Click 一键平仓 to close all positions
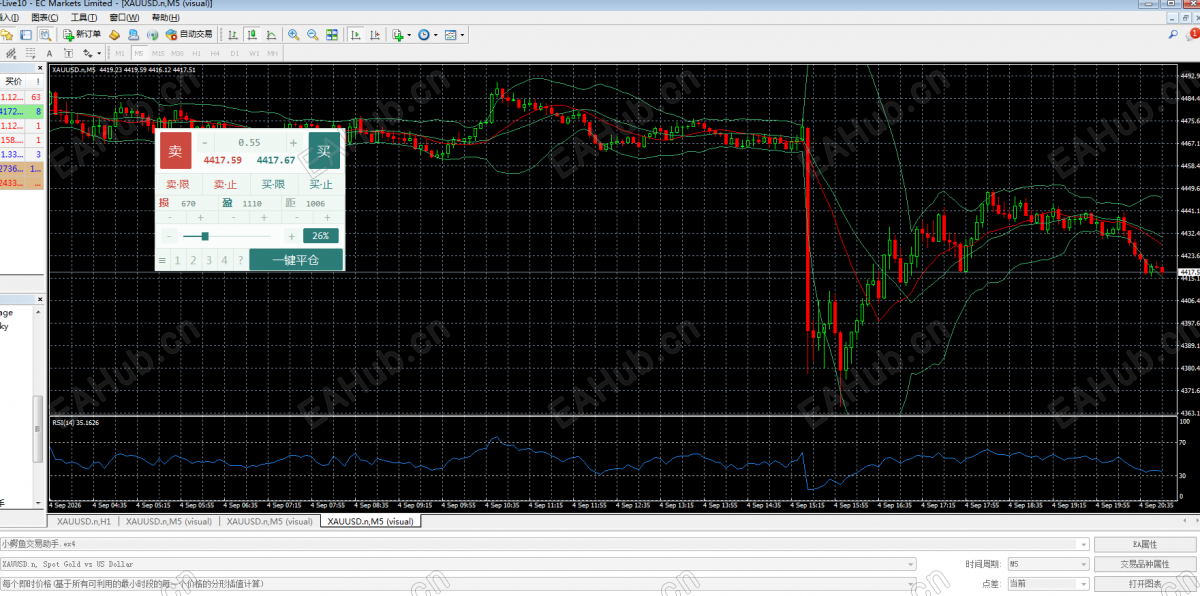 point(296,260)
